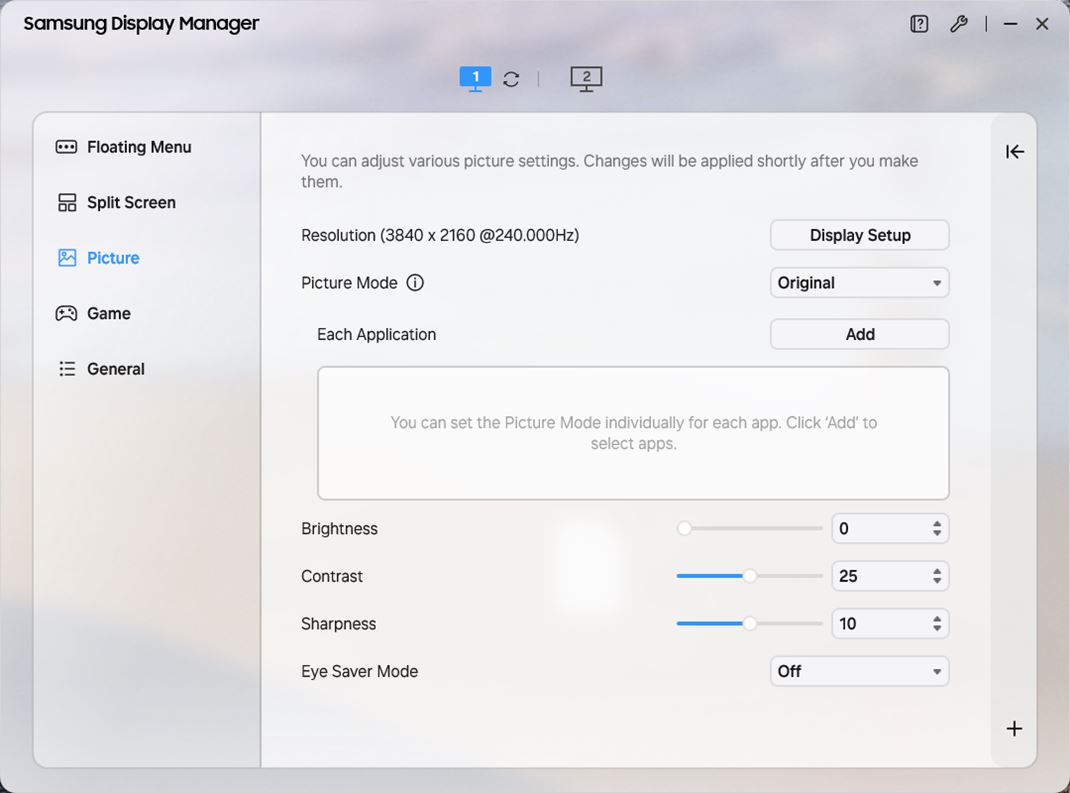The image size is (1070, 793).
Task: Decrease Contrast with the down stepper arrow
Action: click(937, 581)
